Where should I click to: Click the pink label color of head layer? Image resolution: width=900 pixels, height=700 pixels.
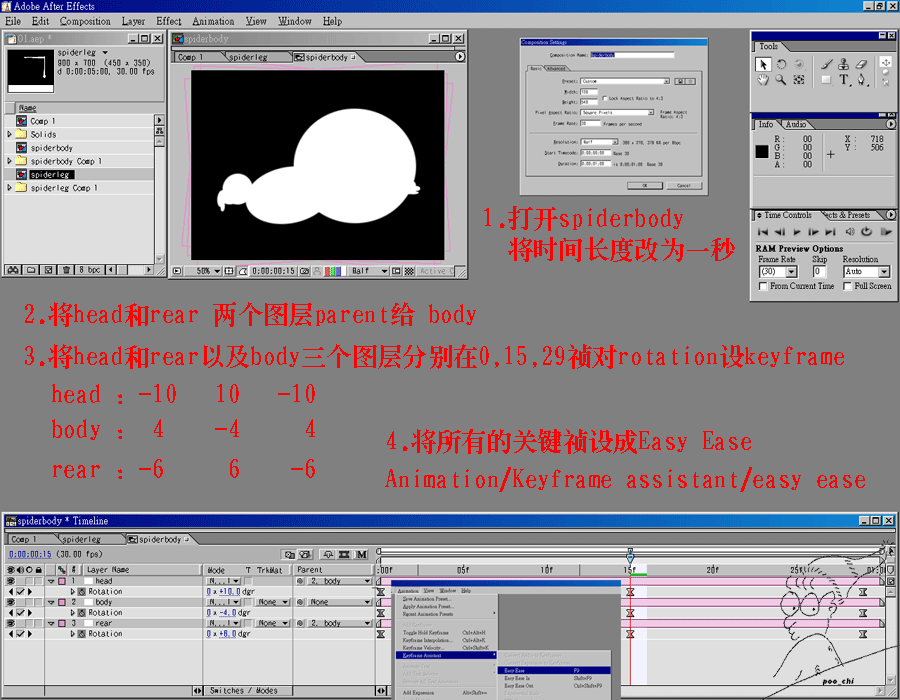point(62,581)
